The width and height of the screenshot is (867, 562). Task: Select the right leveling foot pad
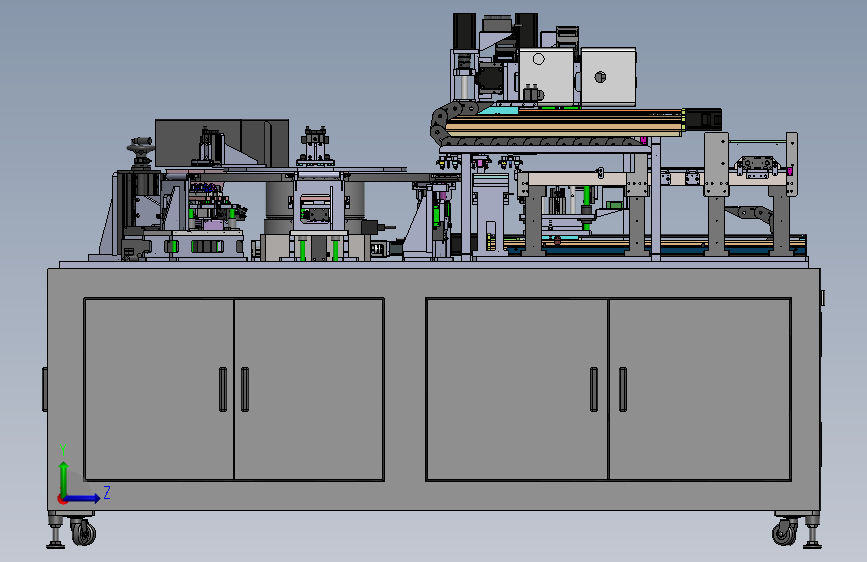pyautogui.click(x=812, y=545)
